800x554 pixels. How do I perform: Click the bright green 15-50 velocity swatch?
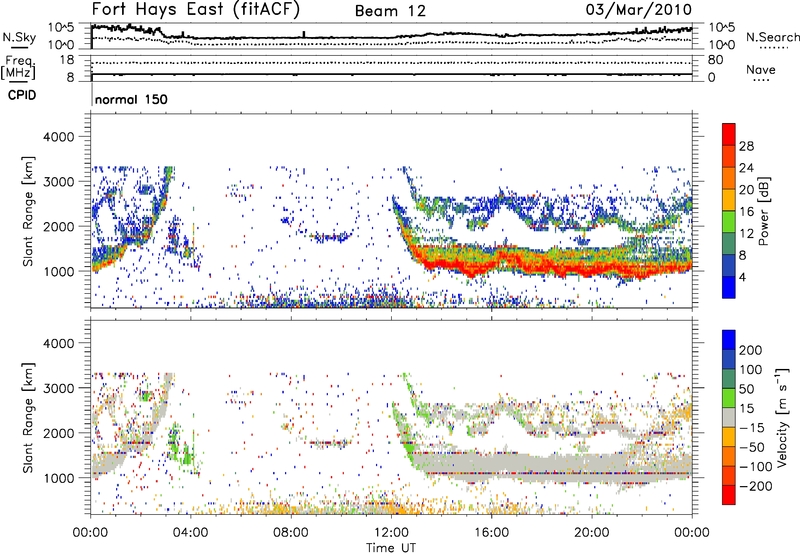[729, 398]
